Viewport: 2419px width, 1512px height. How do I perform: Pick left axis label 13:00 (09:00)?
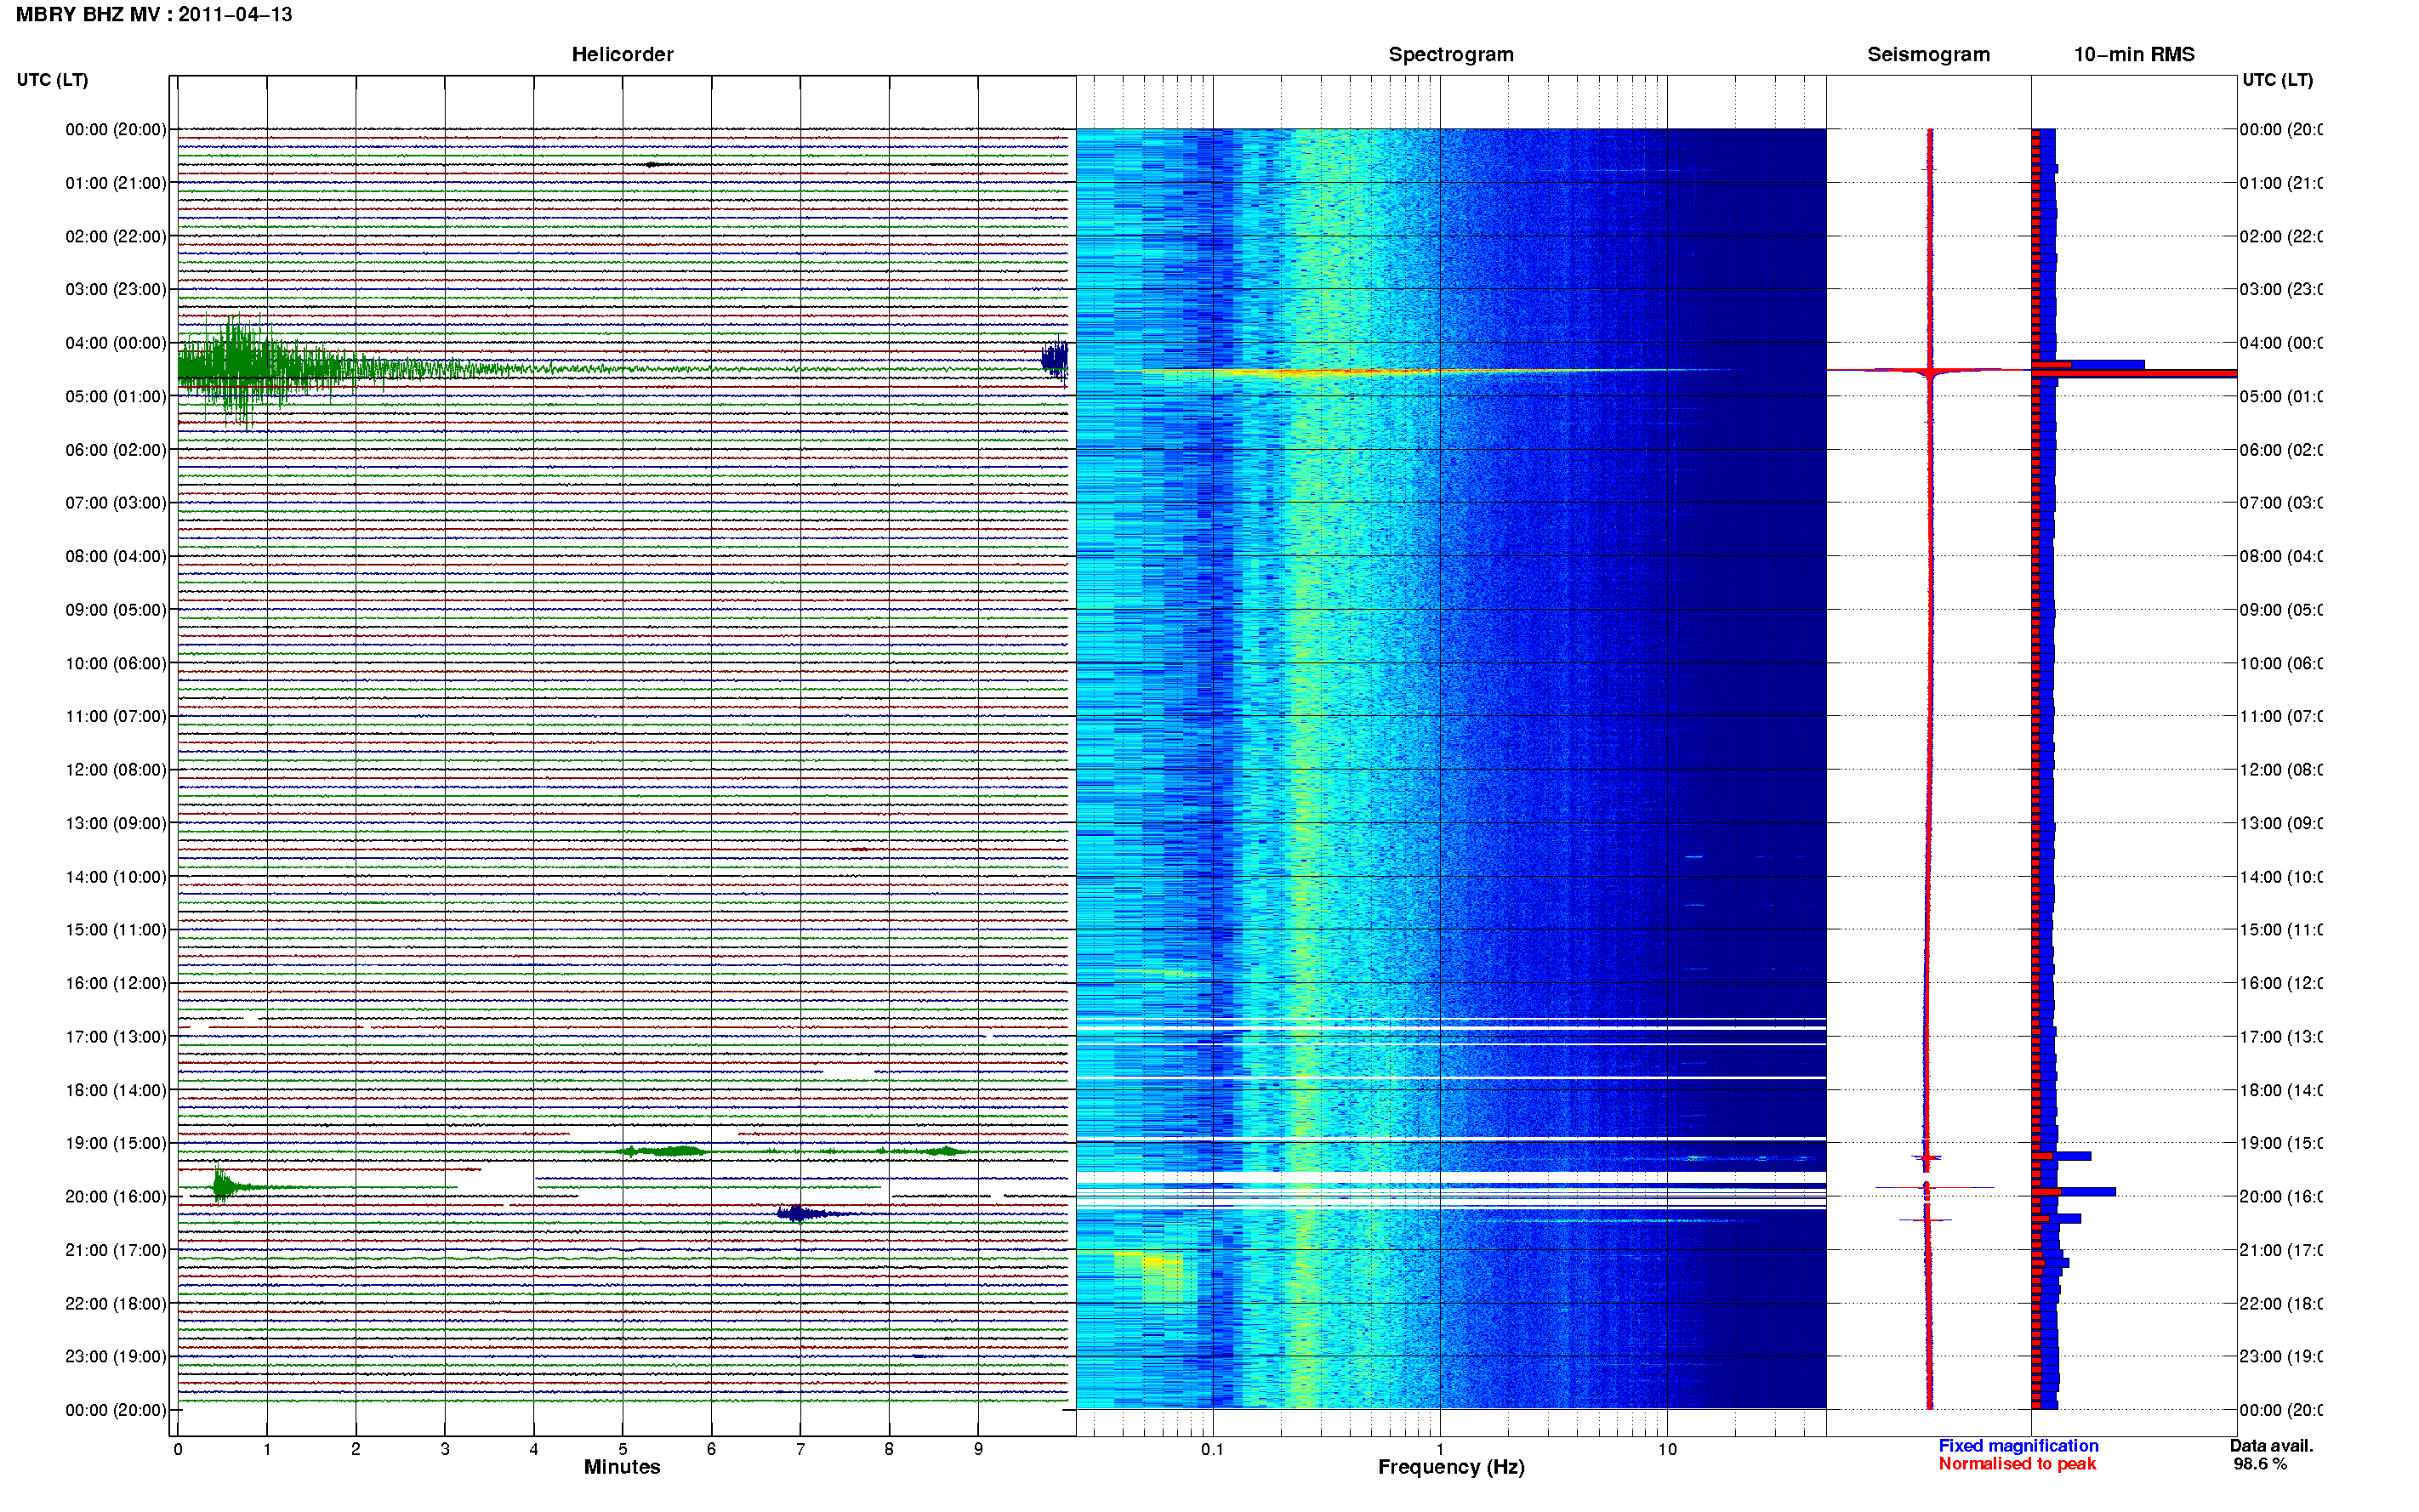point(116,823)
